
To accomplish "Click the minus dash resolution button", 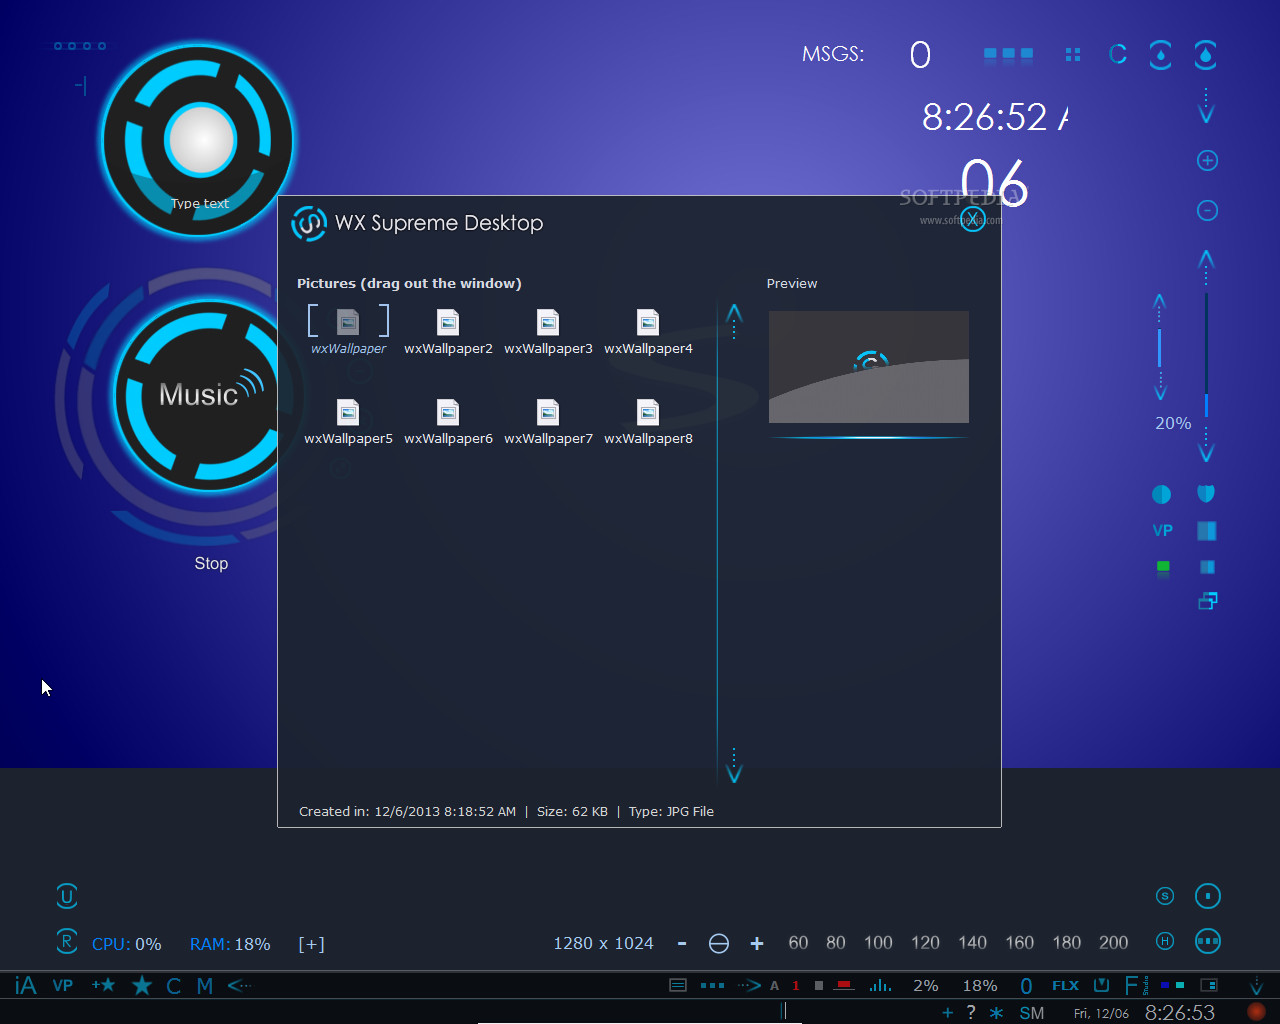I will [x=682, y=943].
